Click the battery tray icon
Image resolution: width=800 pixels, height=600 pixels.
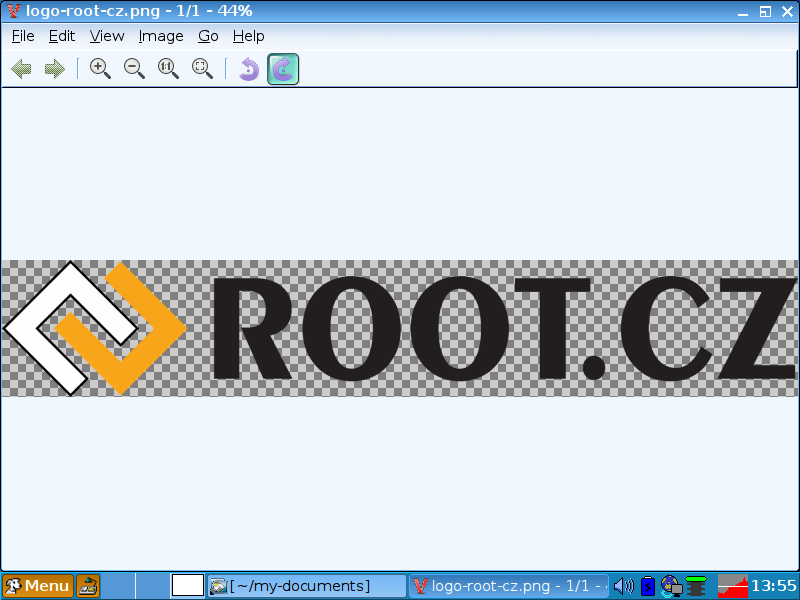pyautogui.click(x=647, y=586)
